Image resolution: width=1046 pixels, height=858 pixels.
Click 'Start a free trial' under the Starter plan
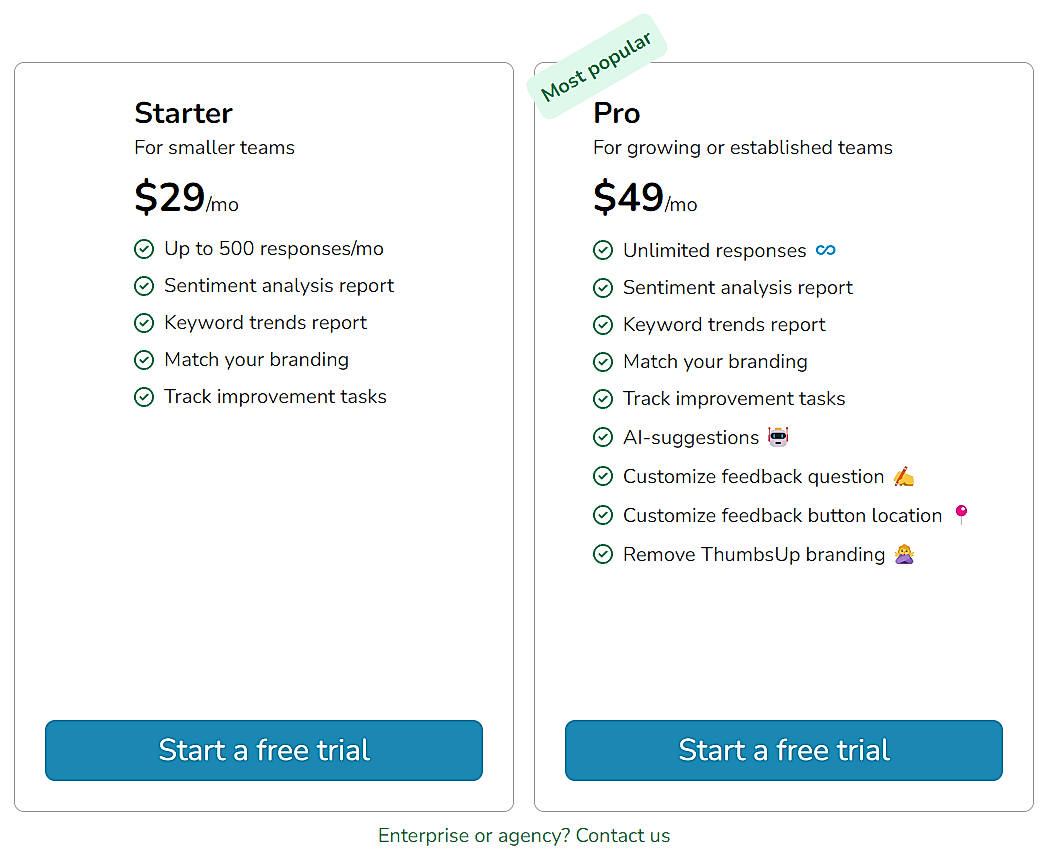click(263, 750)
